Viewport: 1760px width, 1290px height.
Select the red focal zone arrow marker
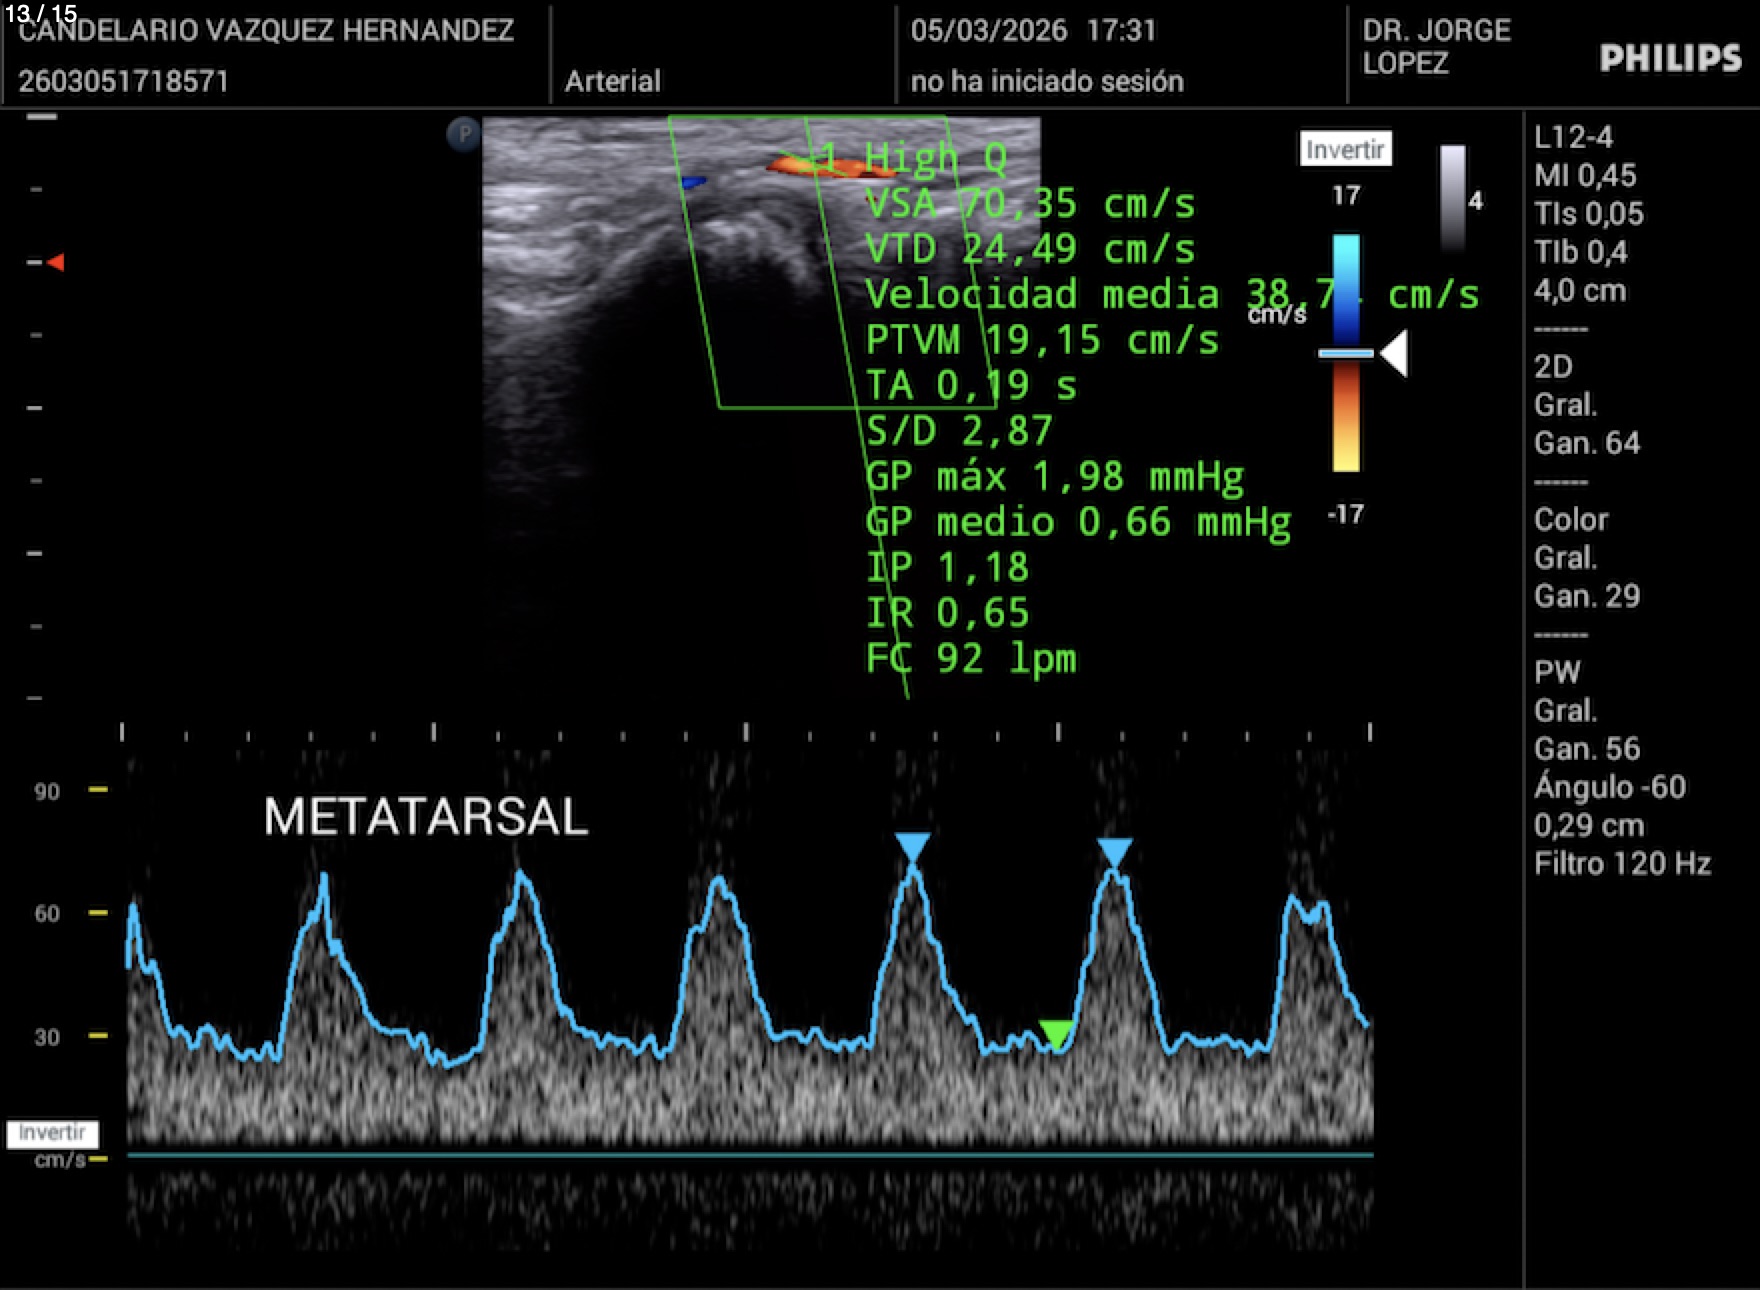point(56,262)
